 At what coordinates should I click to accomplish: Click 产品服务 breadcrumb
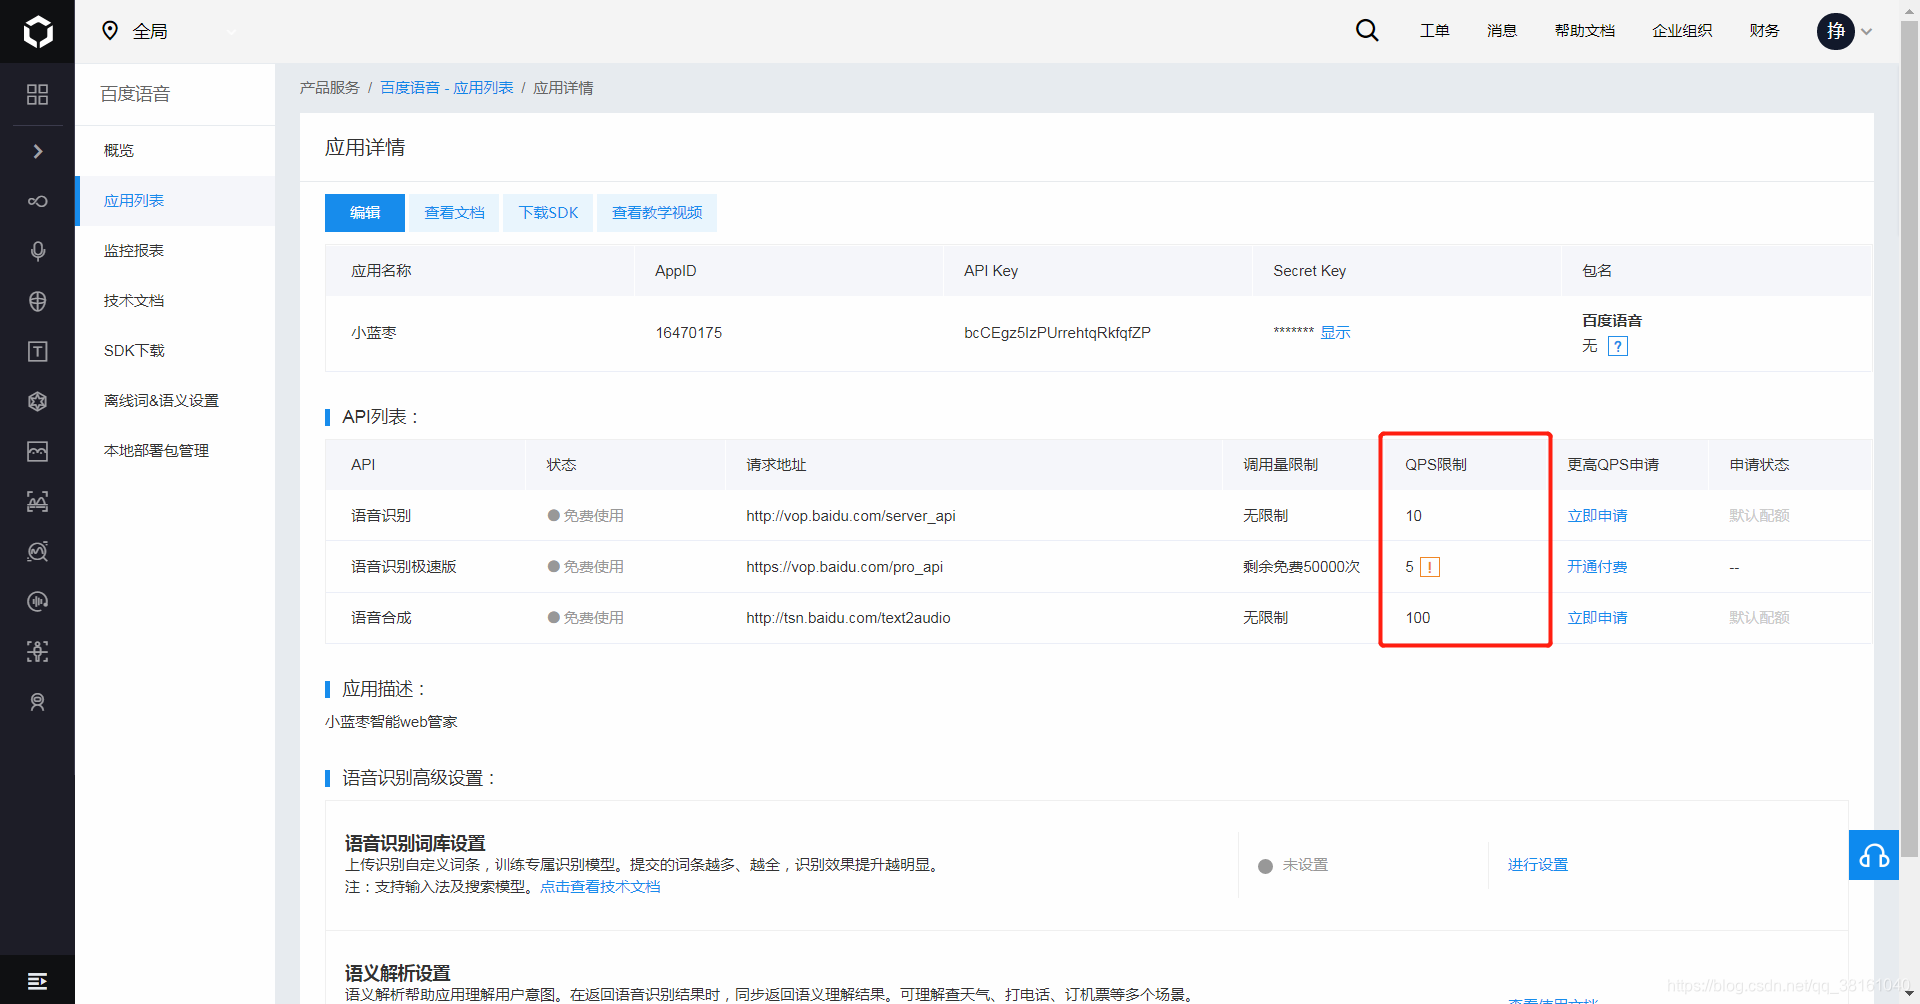point(329,88)
